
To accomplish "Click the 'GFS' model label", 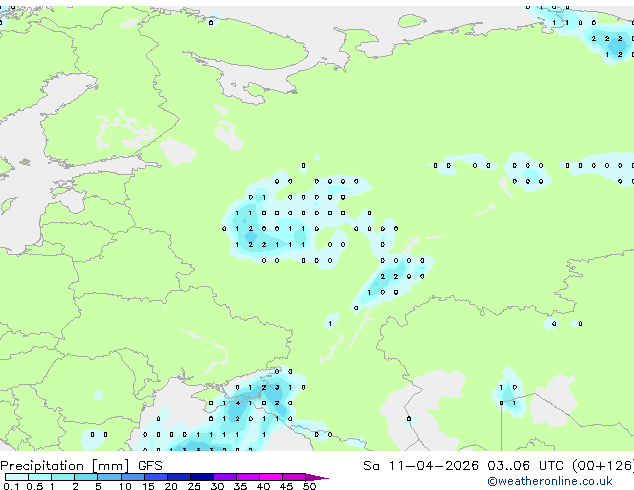I will (150, 466).
